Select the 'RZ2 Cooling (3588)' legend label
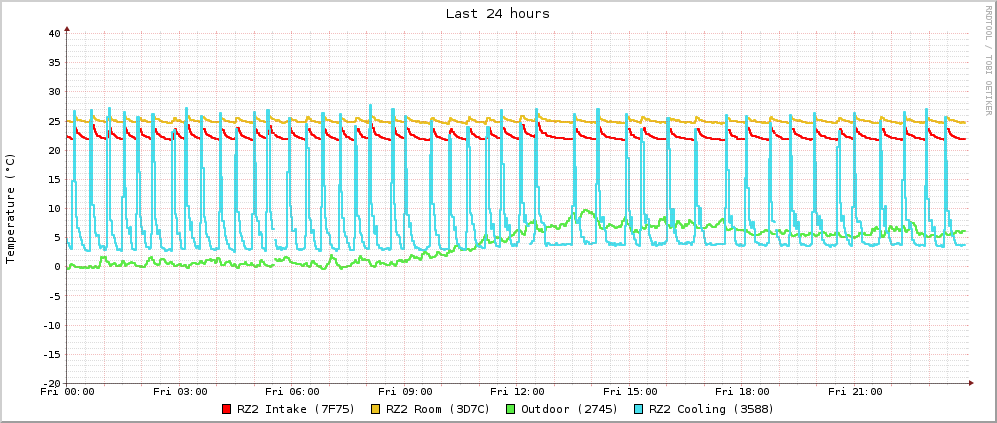The height and width of the screenshot is (423, 997). pos(711,409)
